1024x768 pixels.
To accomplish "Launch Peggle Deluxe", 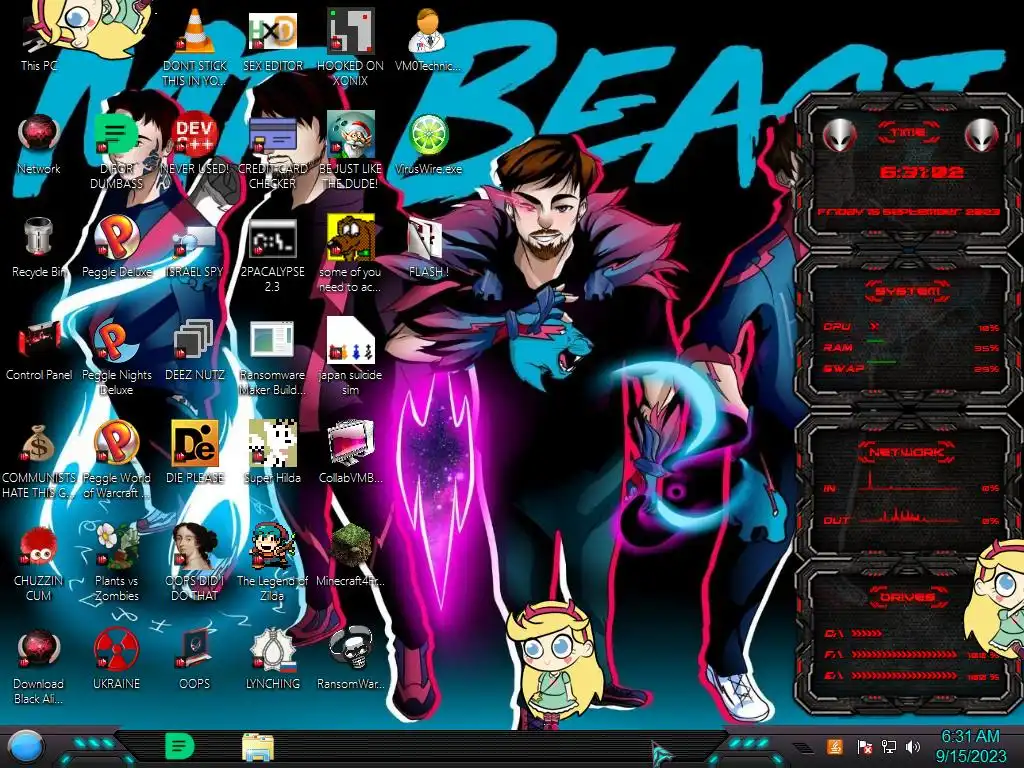I will 116,247.
